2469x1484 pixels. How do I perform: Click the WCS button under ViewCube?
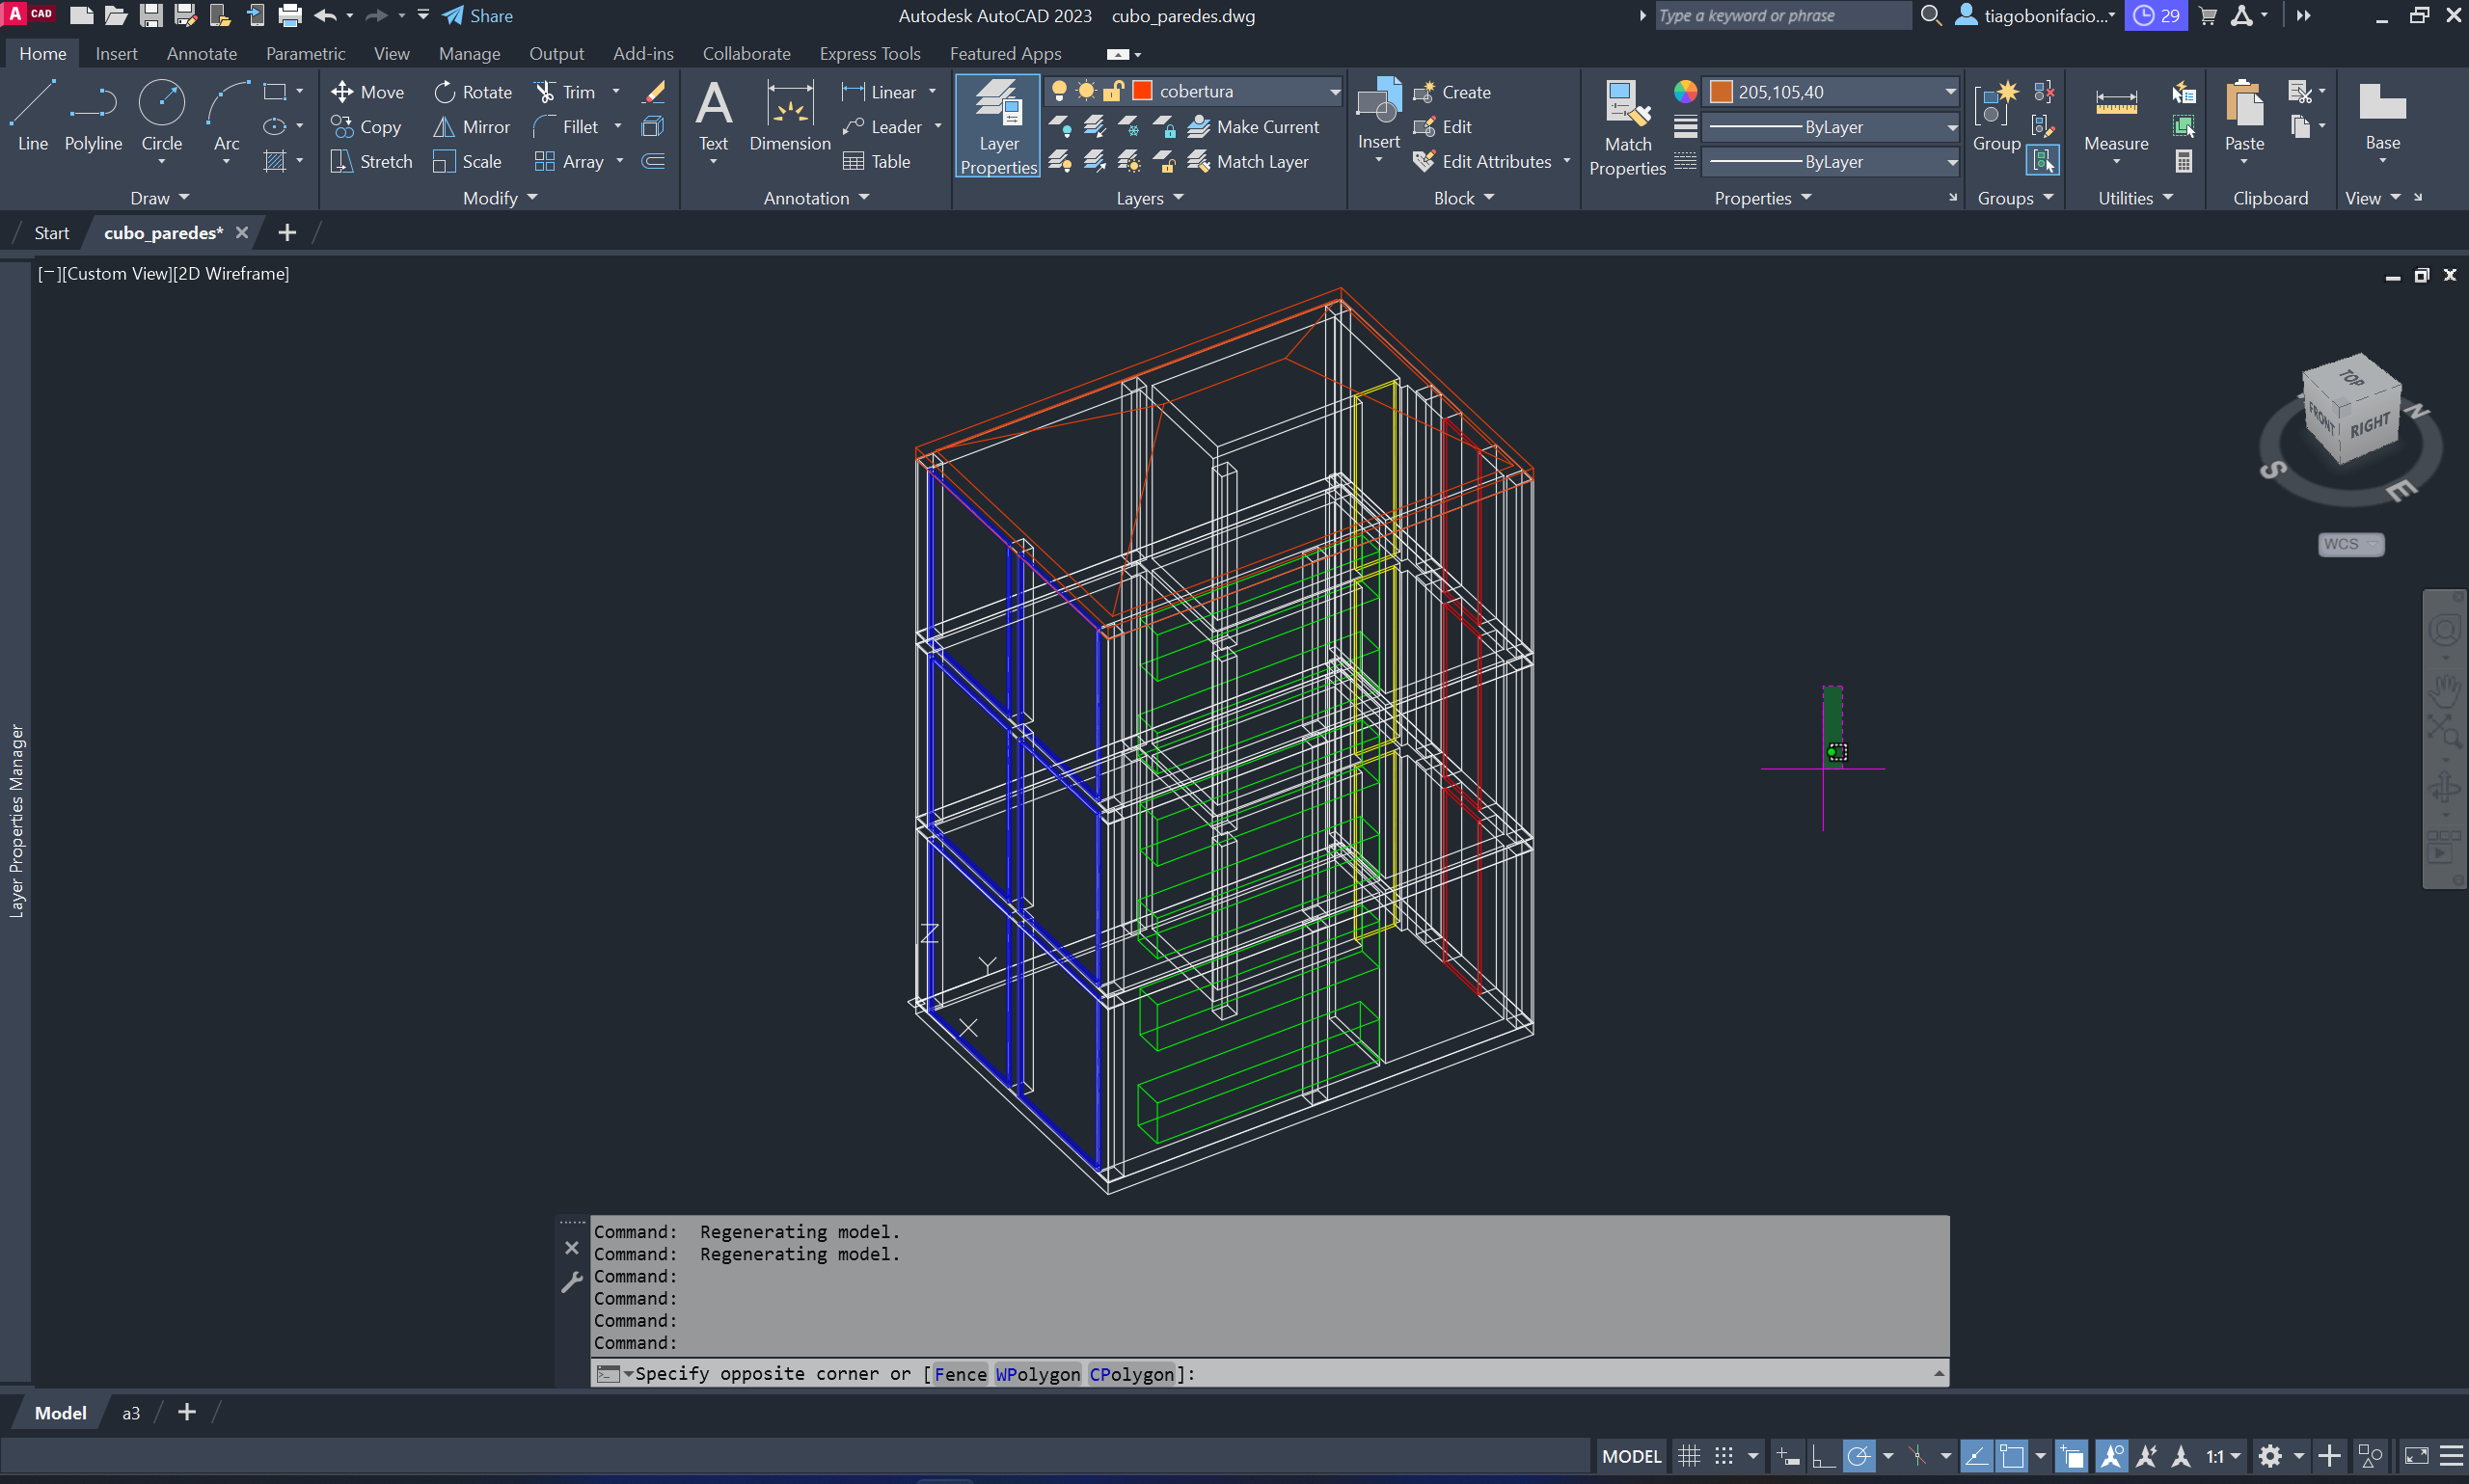click(2350, 544)
